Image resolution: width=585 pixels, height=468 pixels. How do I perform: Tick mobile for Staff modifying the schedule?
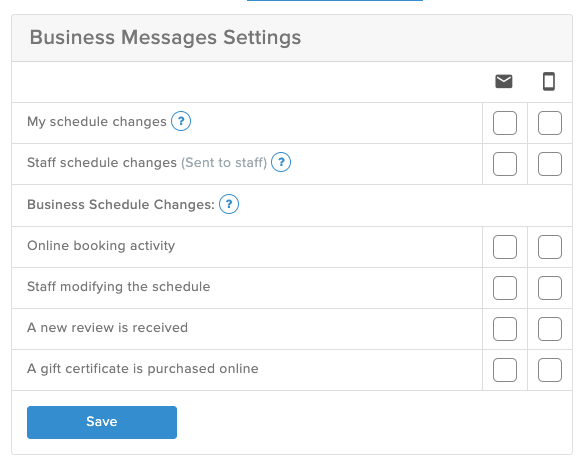click(550, 288)
